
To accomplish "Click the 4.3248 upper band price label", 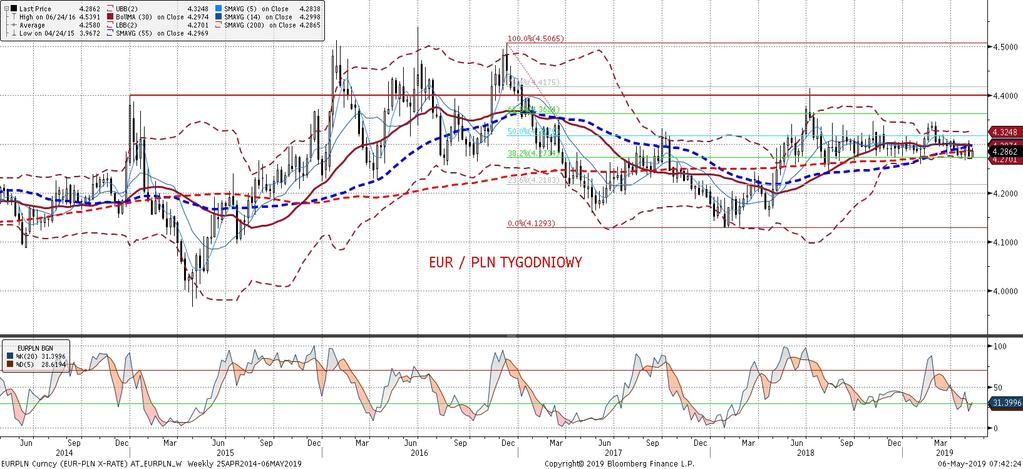I will coord(1005,131).
